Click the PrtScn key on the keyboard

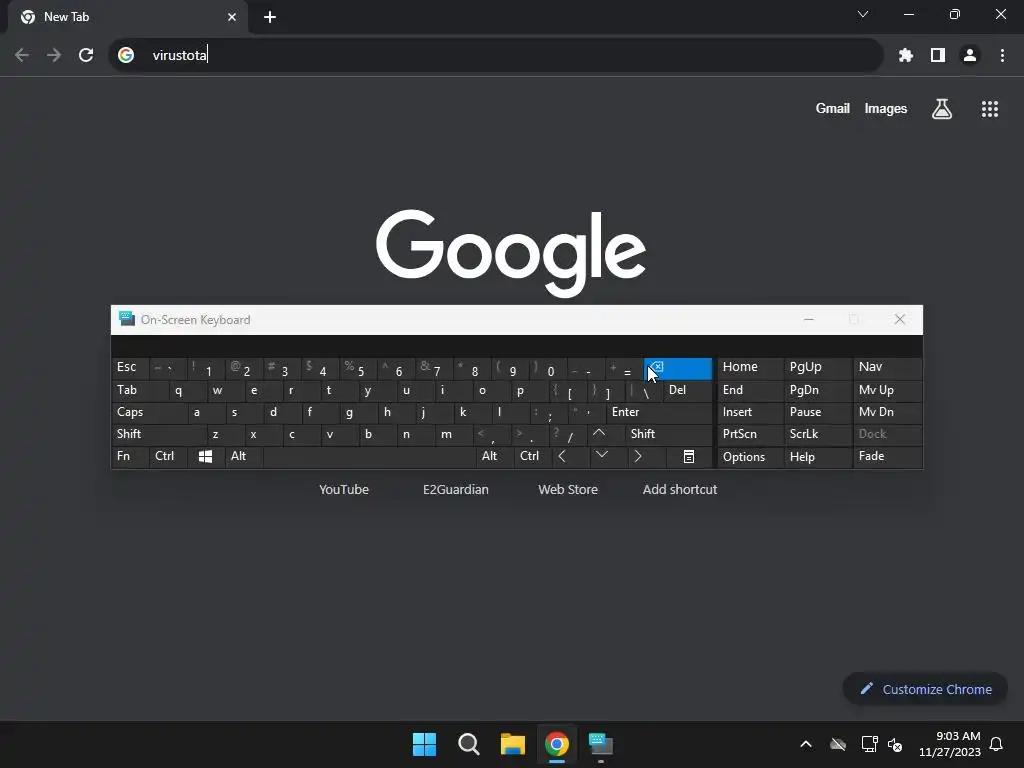(x=750, y=434)
